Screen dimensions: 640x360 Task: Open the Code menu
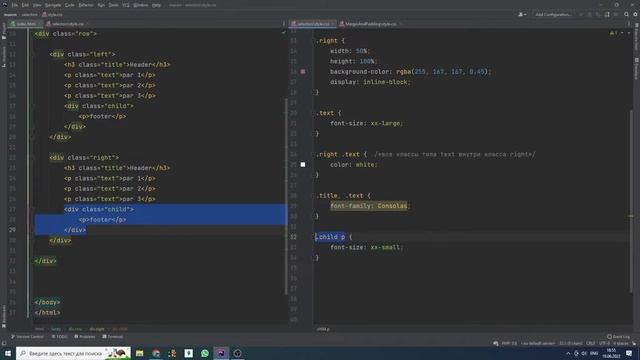pyautogui.click(x=70, y=5)
